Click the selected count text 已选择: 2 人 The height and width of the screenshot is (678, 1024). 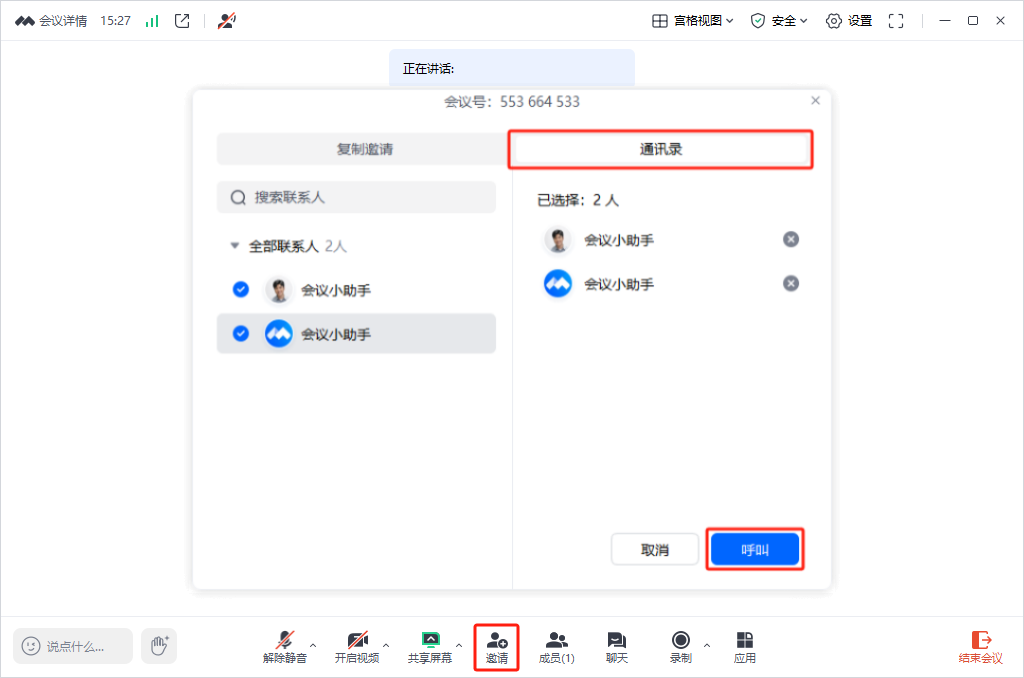pos(578,201)
